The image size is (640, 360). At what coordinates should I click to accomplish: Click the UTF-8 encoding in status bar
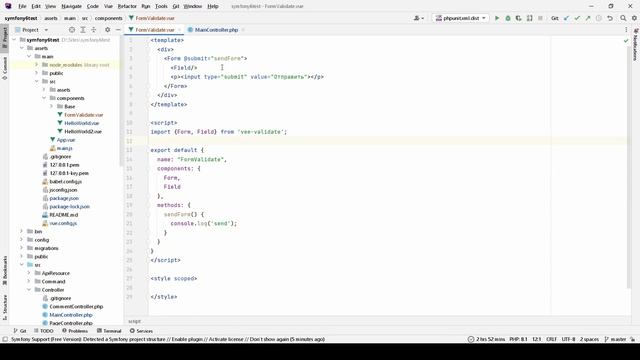568,339
